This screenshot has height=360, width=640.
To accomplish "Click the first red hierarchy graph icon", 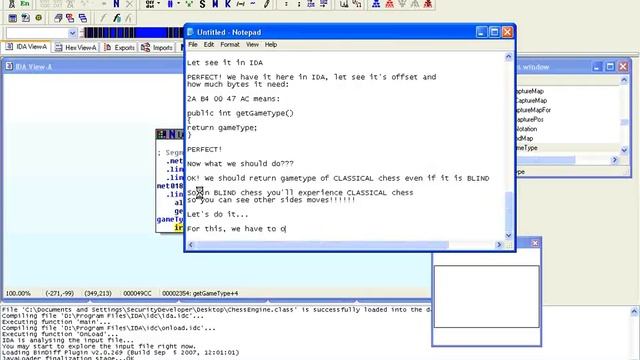I will [x=389, y=4].
